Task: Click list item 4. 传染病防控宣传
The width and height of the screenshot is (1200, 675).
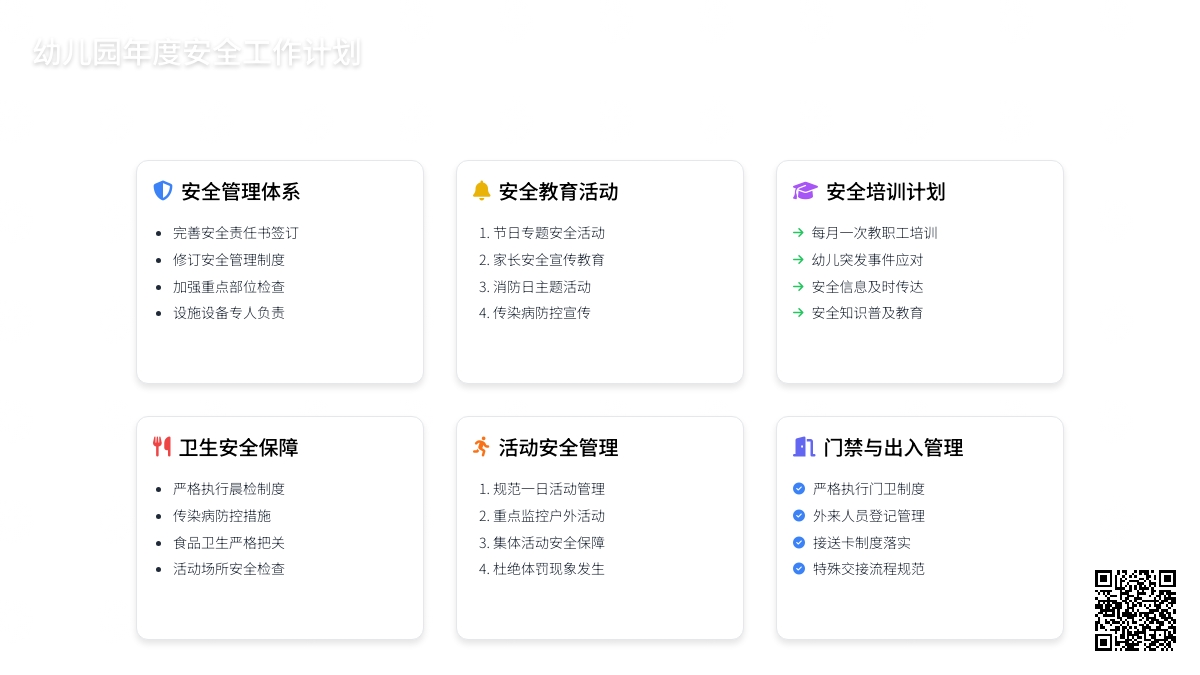Action: [x=535, y=313]
